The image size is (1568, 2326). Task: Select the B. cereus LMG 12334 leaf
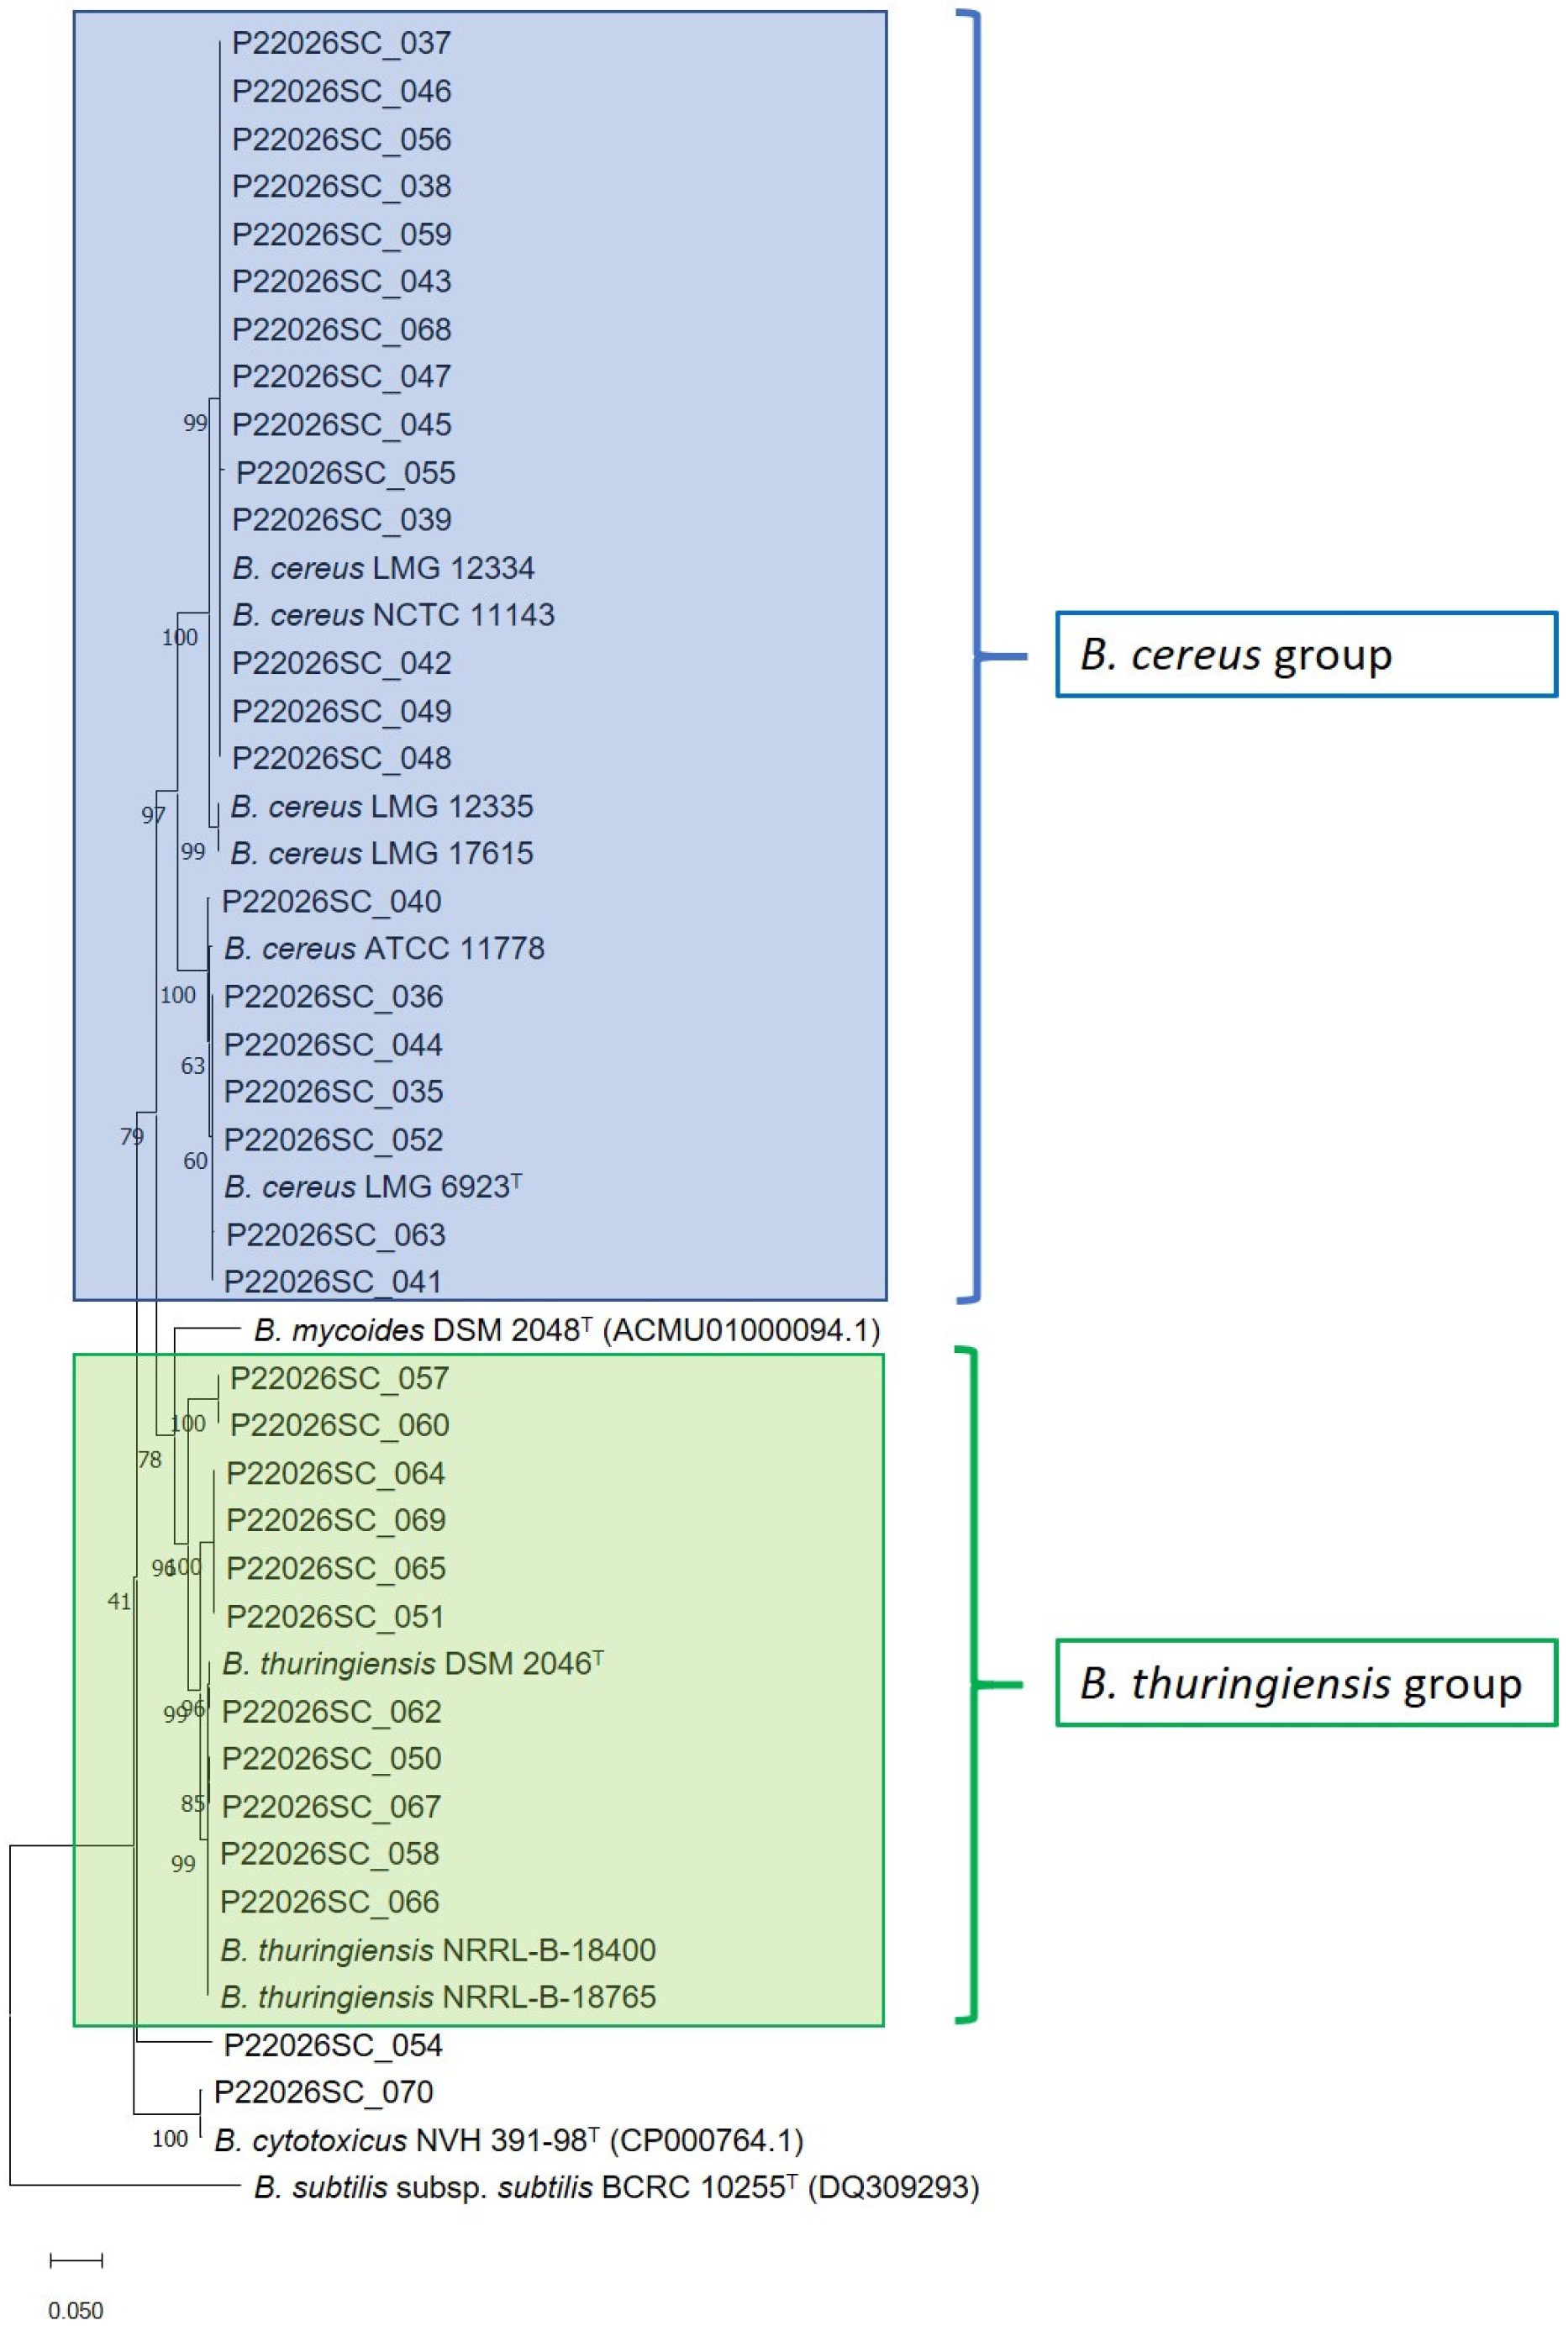point(383,568)
